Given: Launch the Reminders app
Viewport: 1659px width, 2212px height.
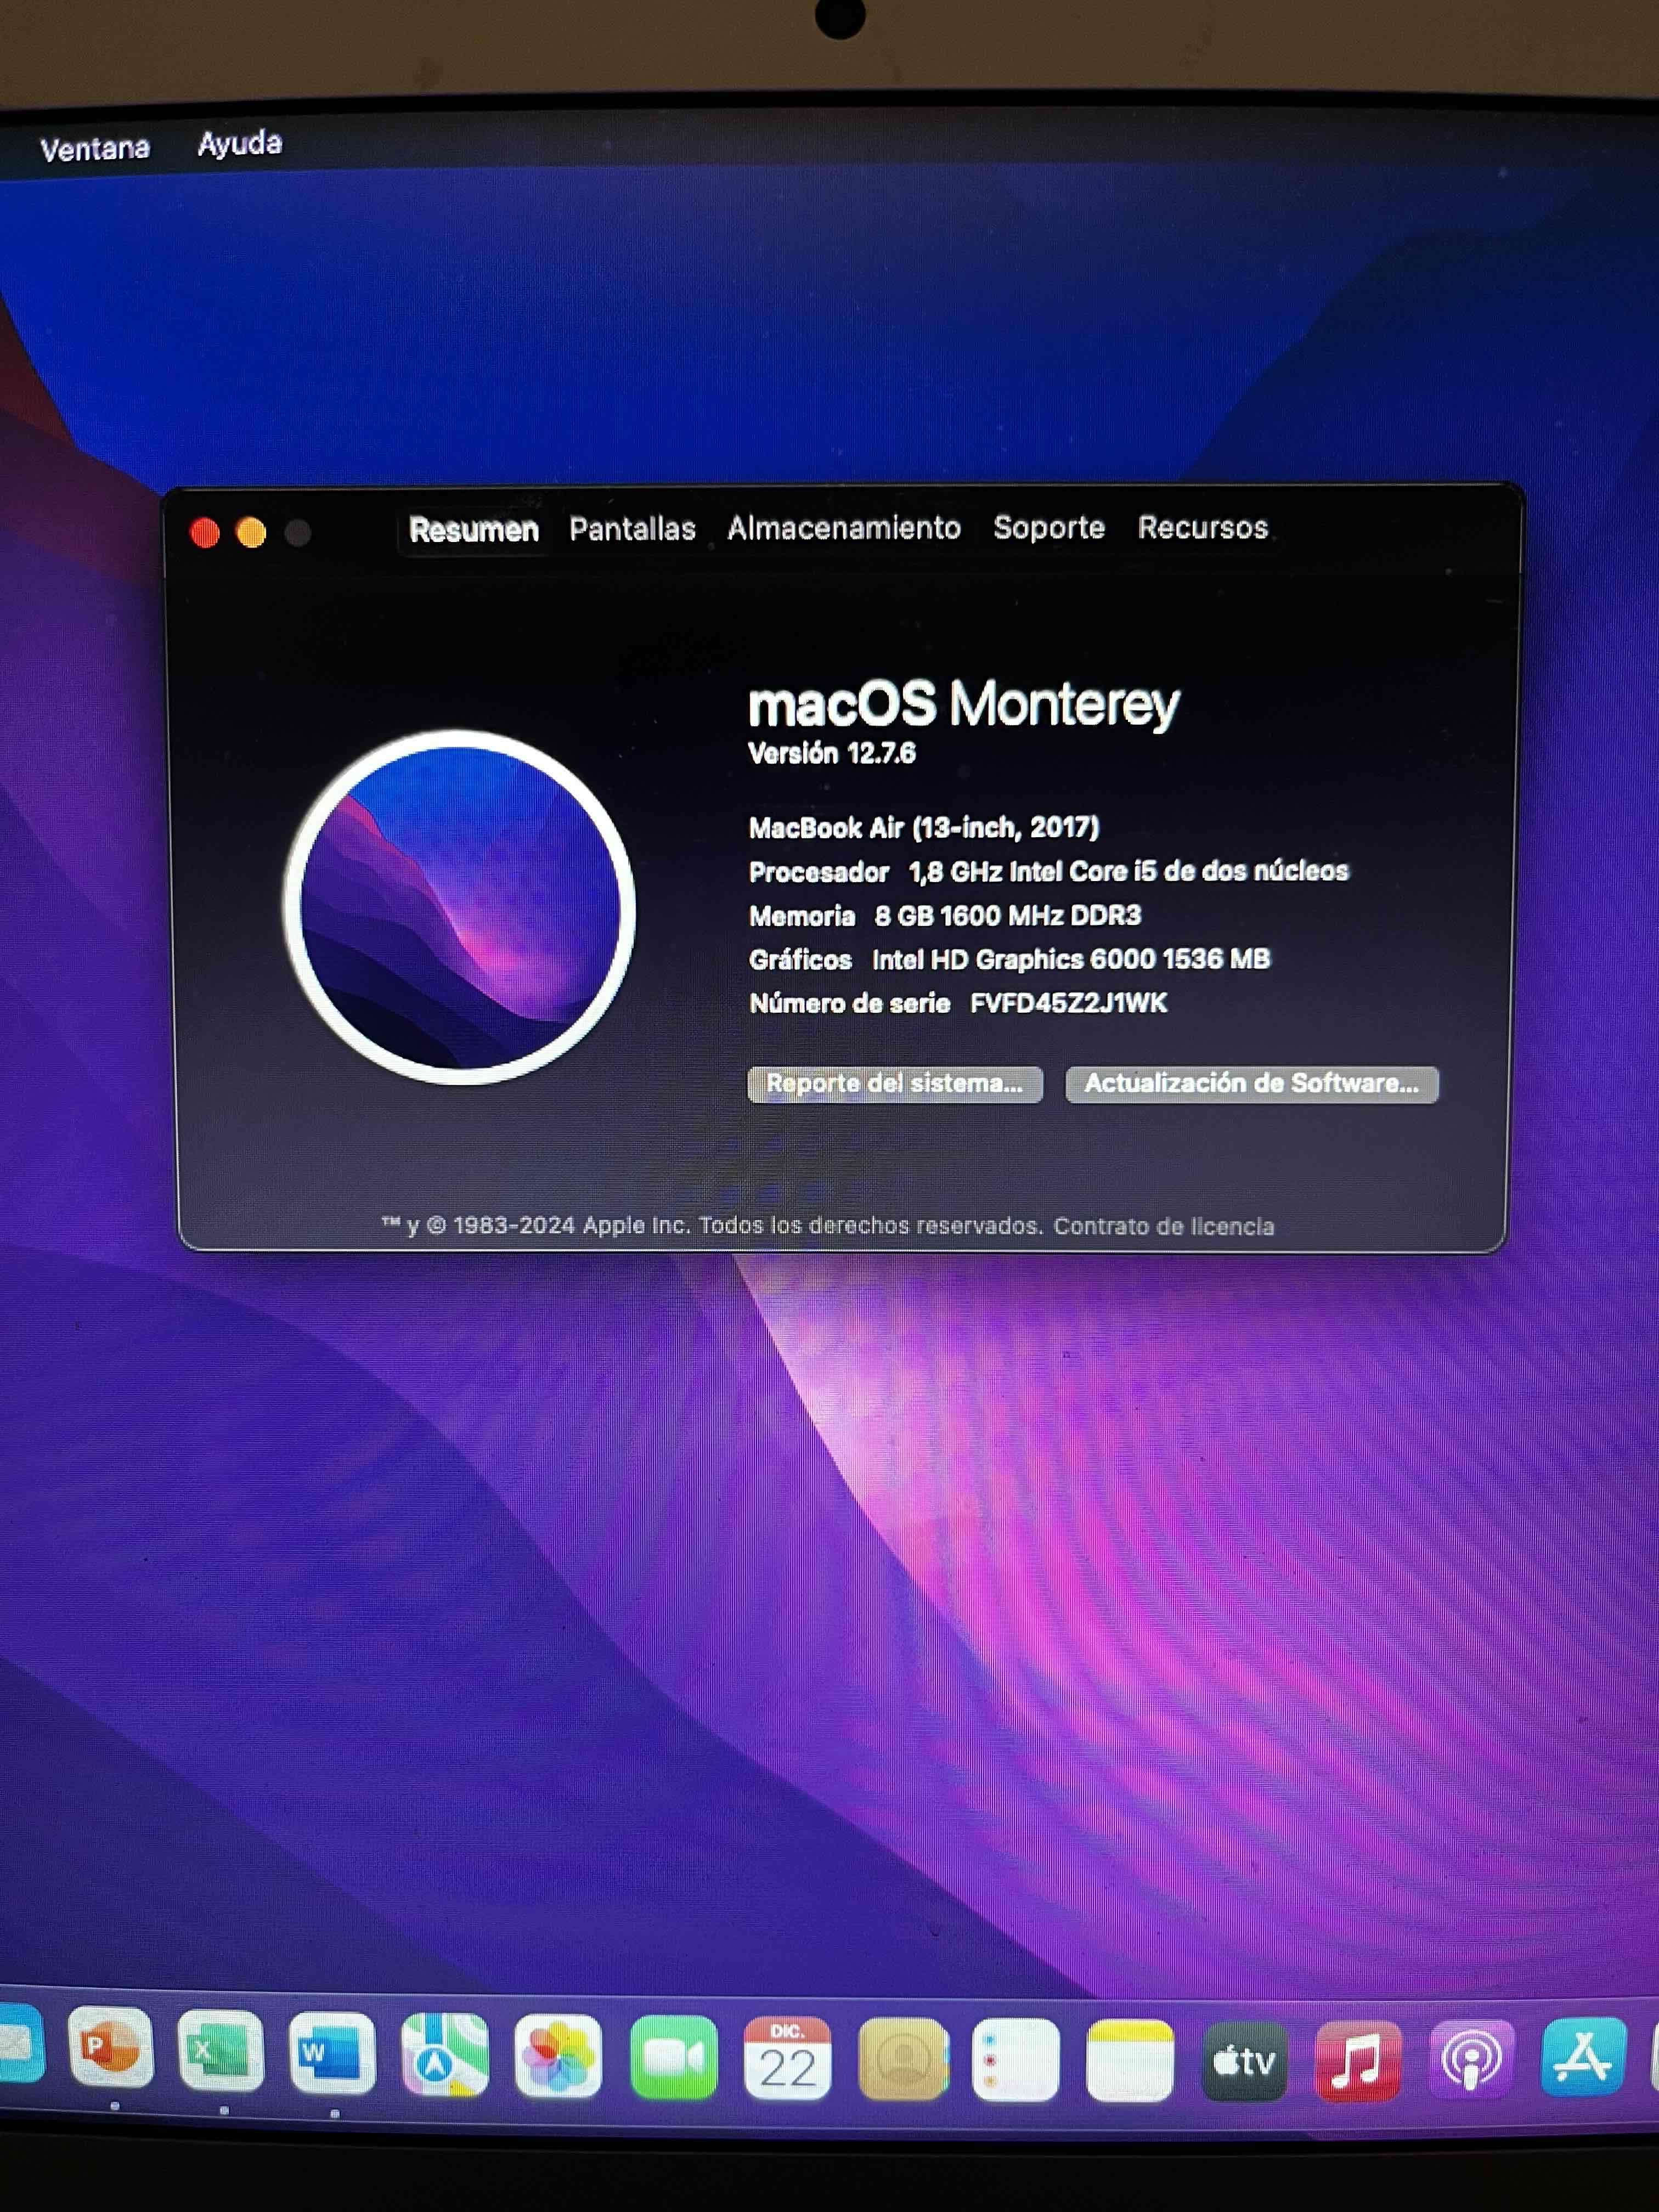Looking at the screenshot, I should 1015,2060.
